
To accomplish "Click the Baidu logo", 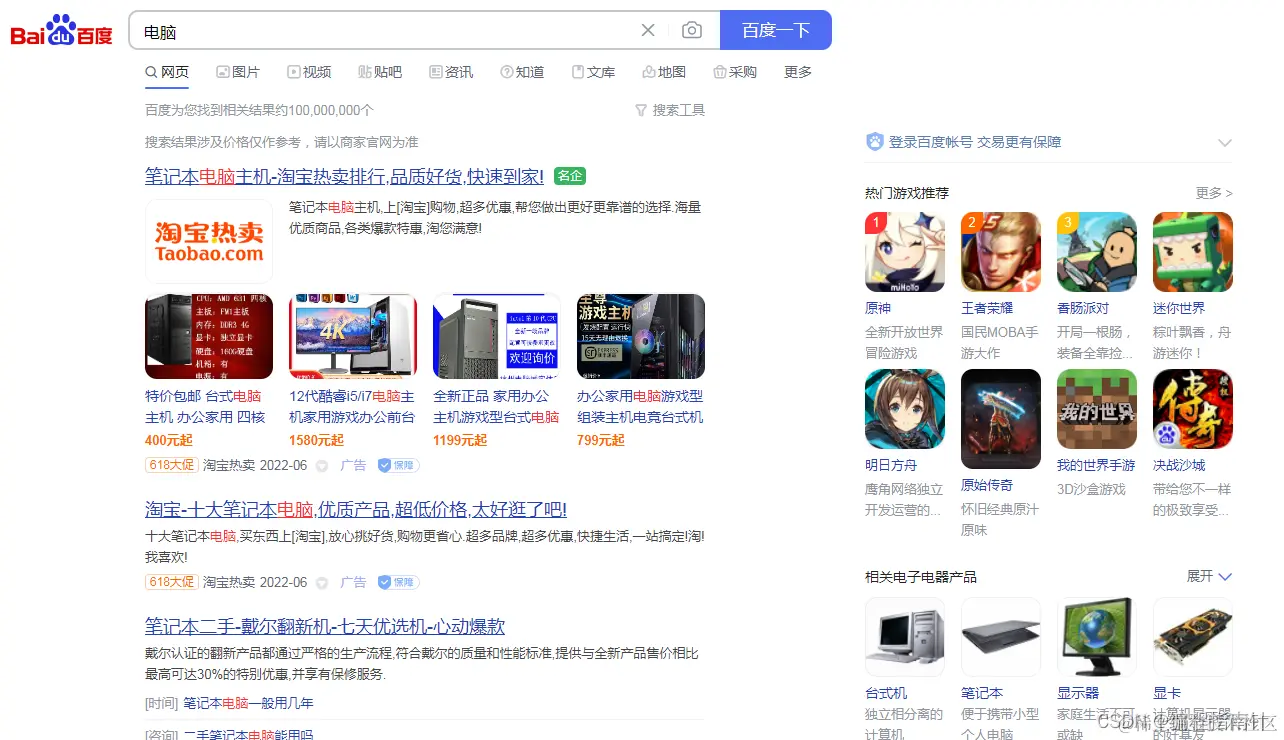I will 61,32.
